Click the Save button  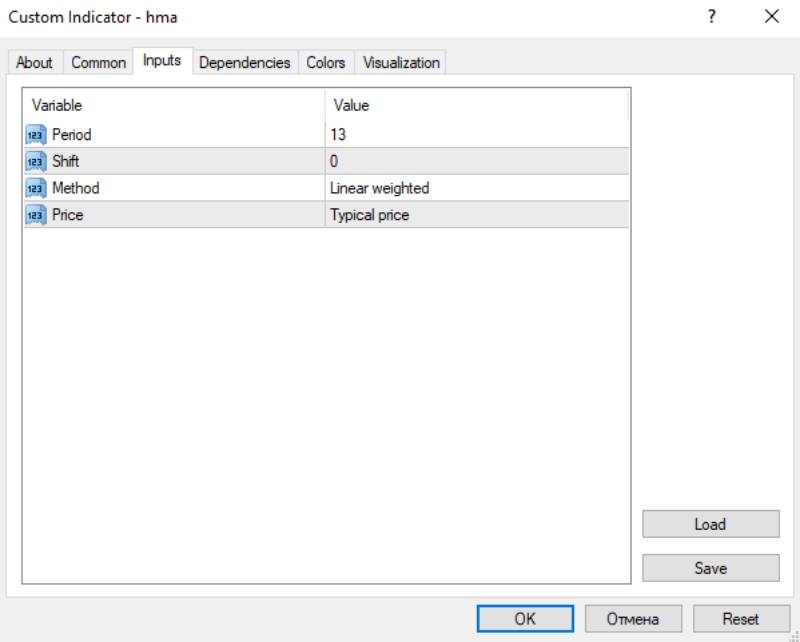pyautogui.click(x=710, y=568)
